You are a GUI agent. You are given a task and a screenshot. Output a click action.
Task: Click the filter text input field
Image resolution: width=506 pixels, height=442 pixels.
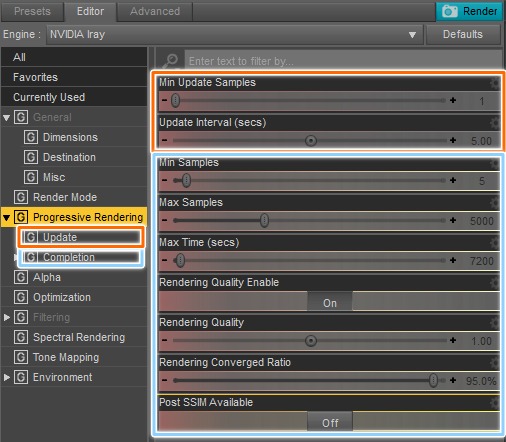(343, 61)
